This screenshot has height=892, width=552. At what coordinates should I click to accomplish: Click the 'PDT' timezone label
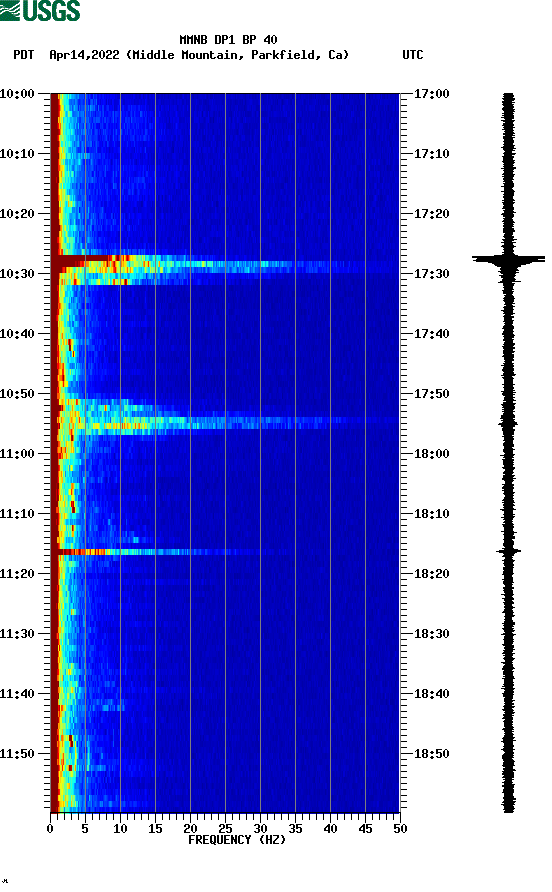pos(24,55)
